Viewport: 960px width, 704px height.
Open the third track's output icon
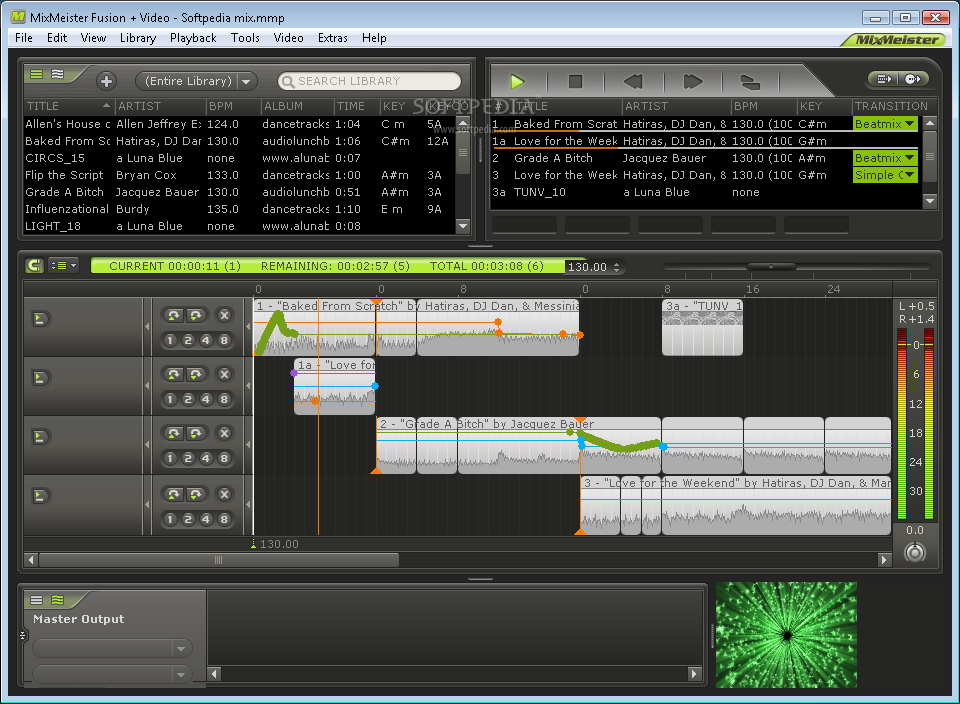click(40, 436)
